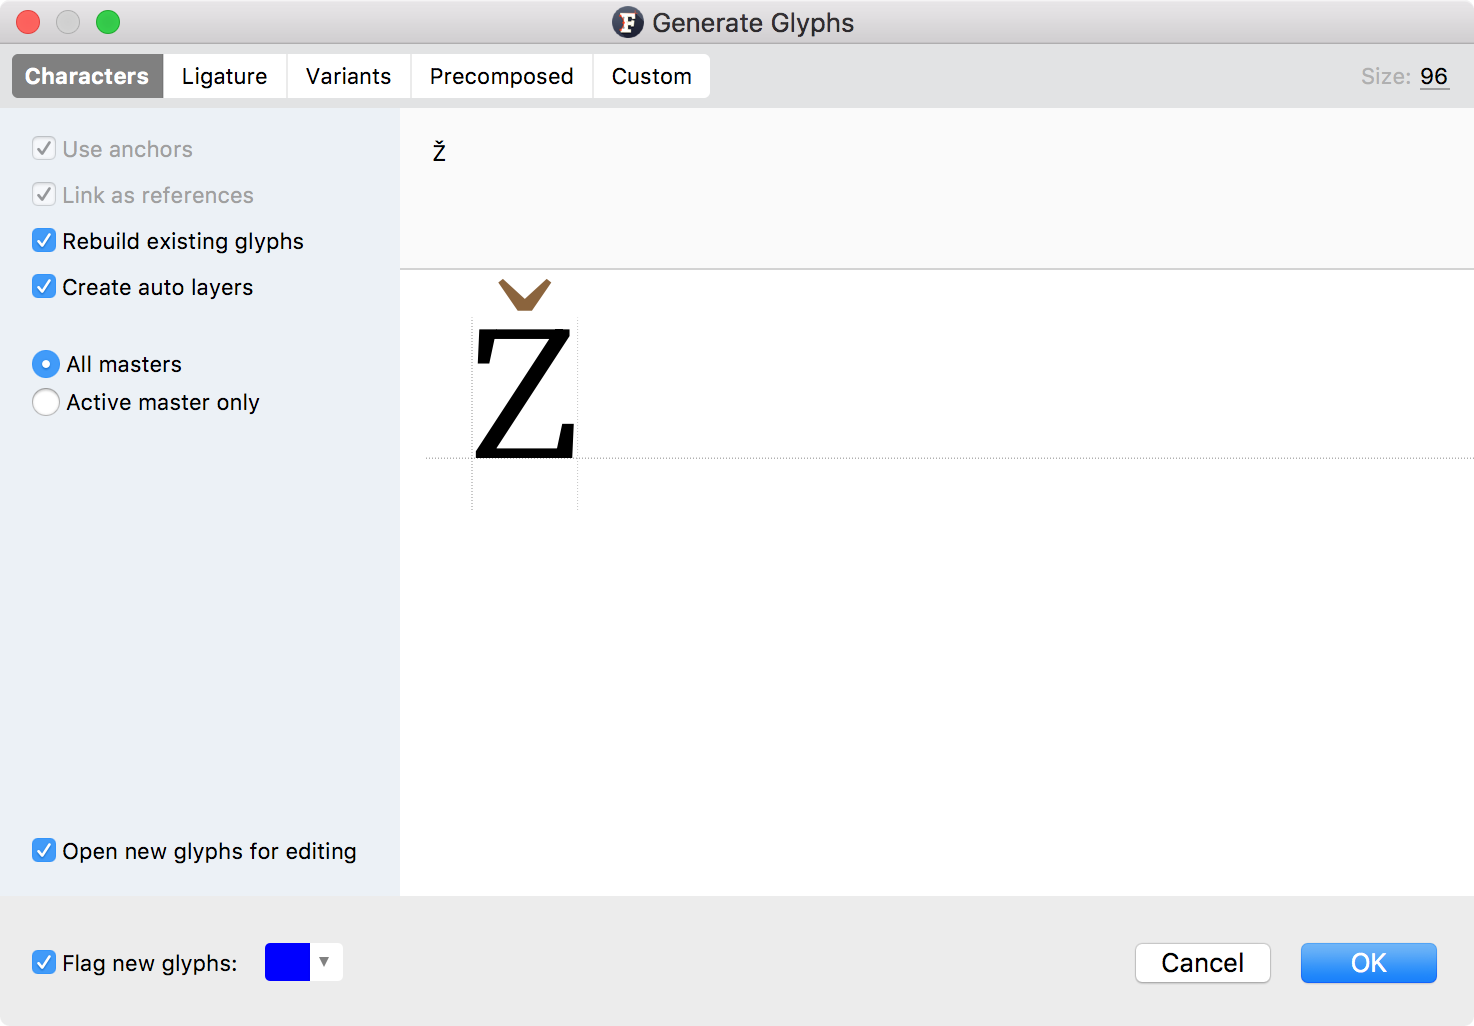The image size is (1474, 1026).
Task: Select Active master only radio button
Action: tap(46, 402)
